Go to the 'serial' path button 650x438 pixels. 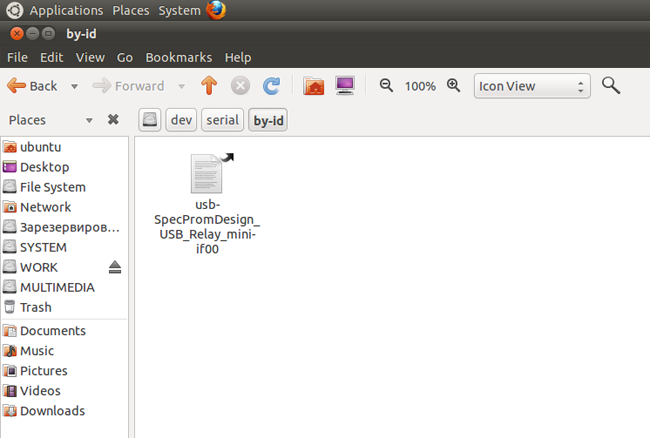[221, 120]
